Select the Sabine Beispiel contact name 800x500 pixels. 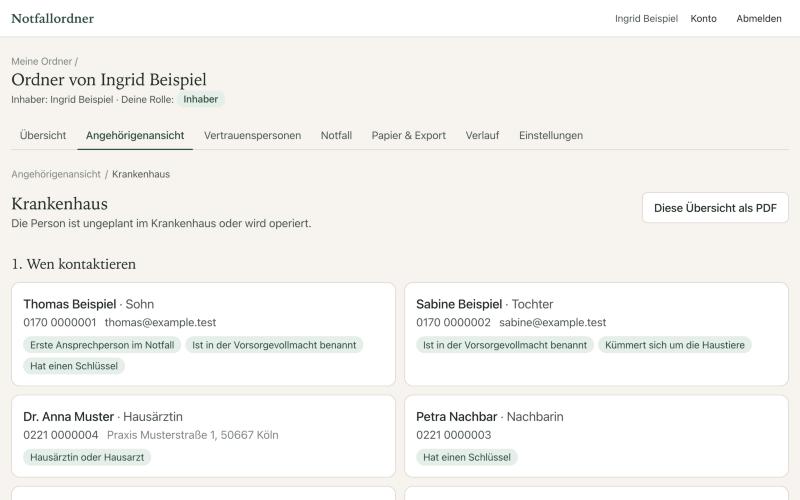click(459, 304)
